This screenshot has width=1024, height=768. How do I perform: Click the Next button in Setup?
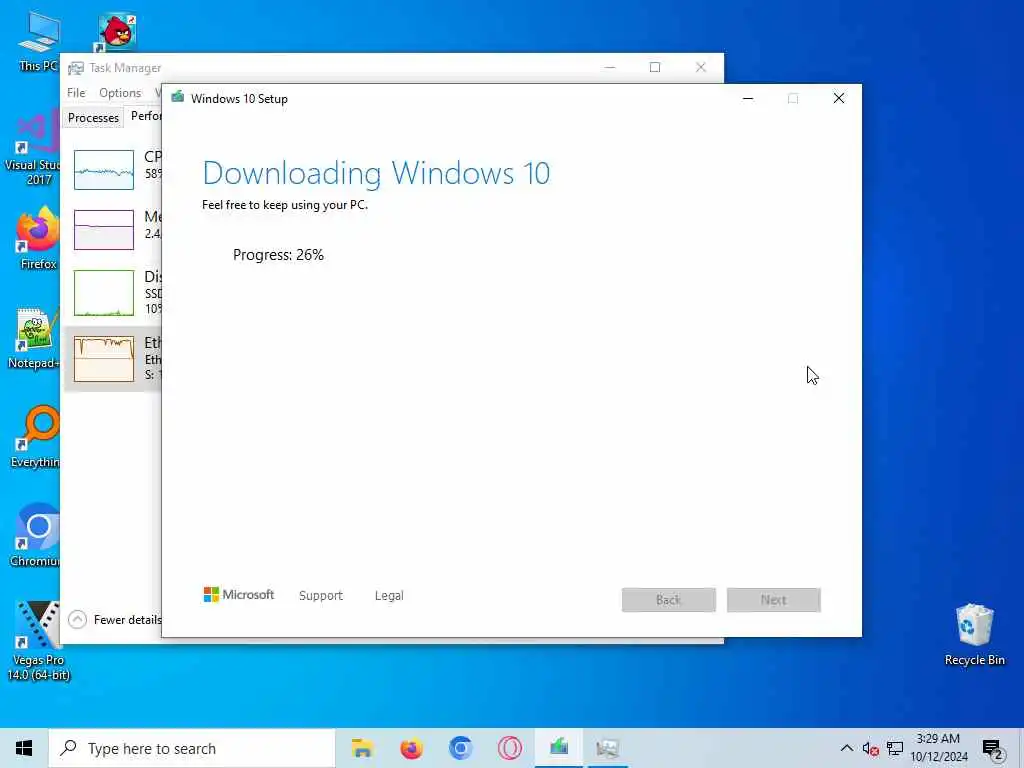coord(774,600)
